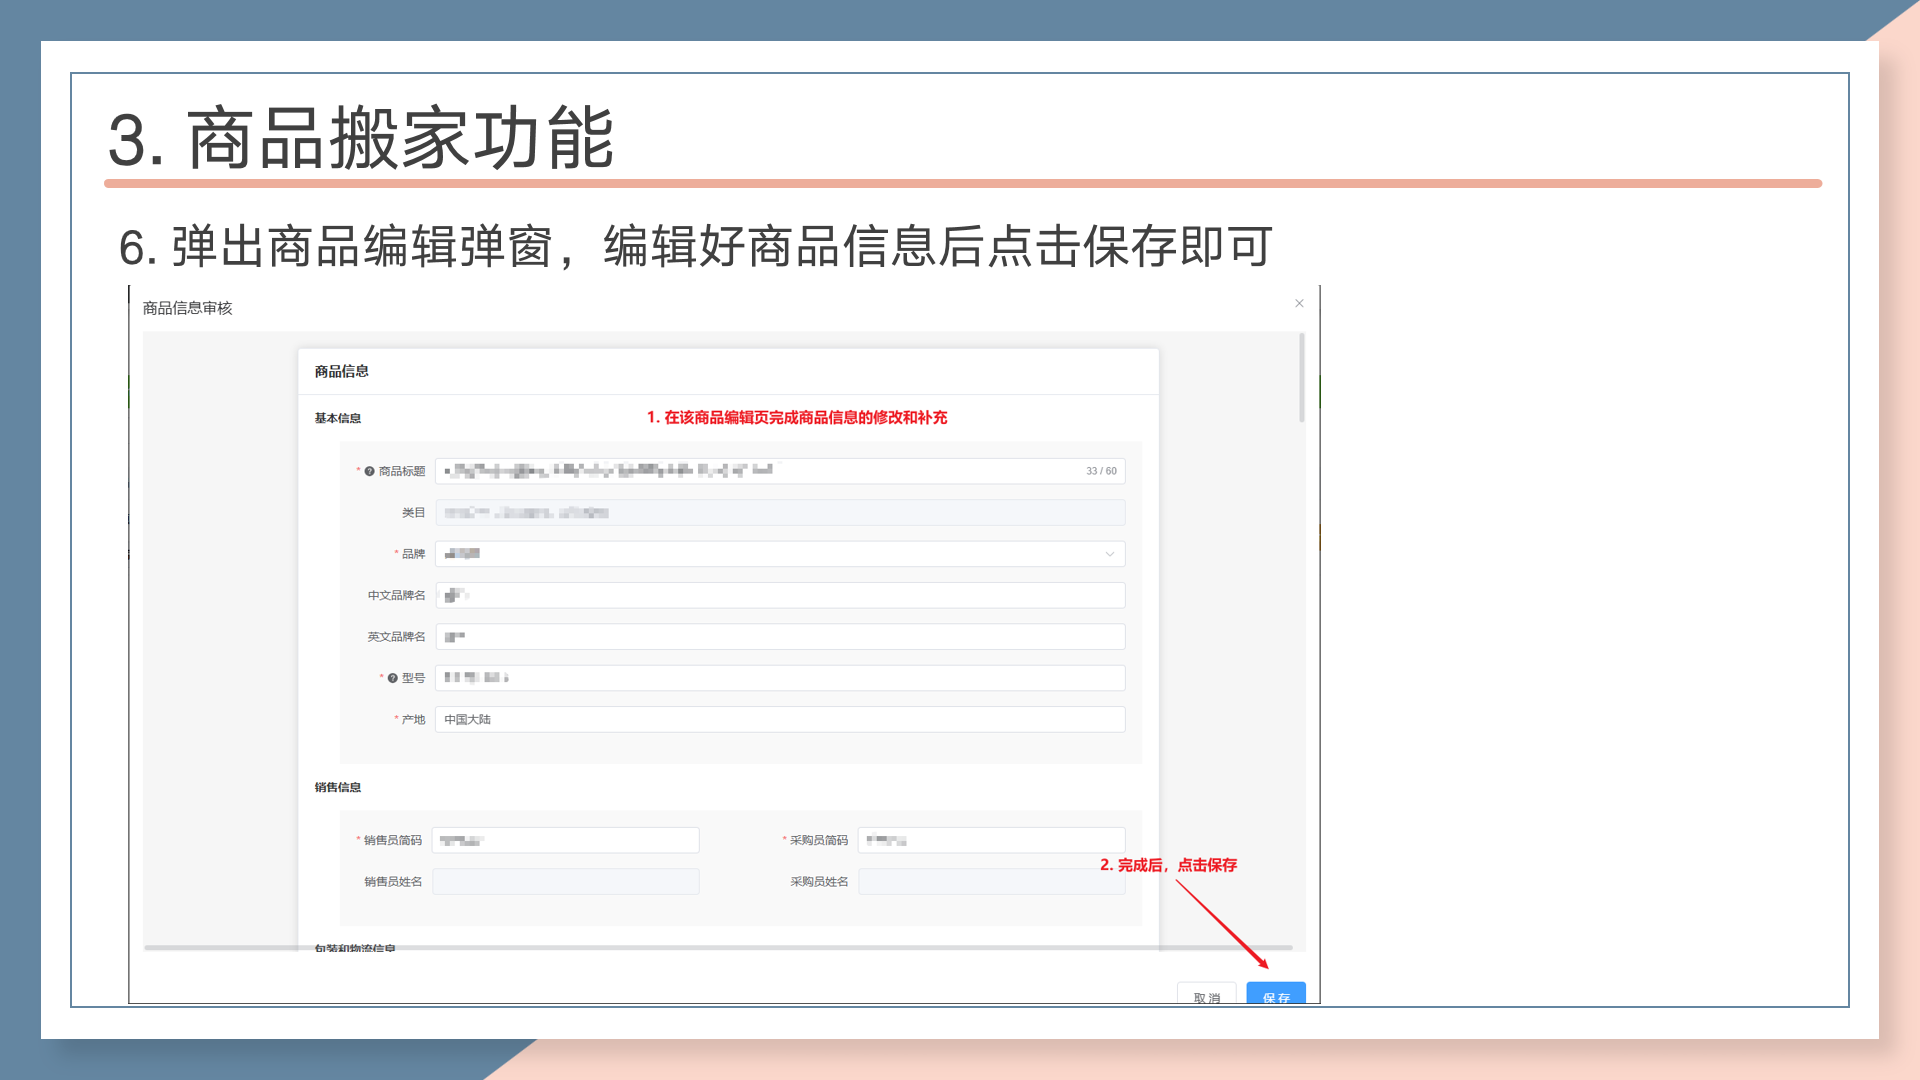Click the 类目 field
1920x1080 pixels.
coord(780,513)
